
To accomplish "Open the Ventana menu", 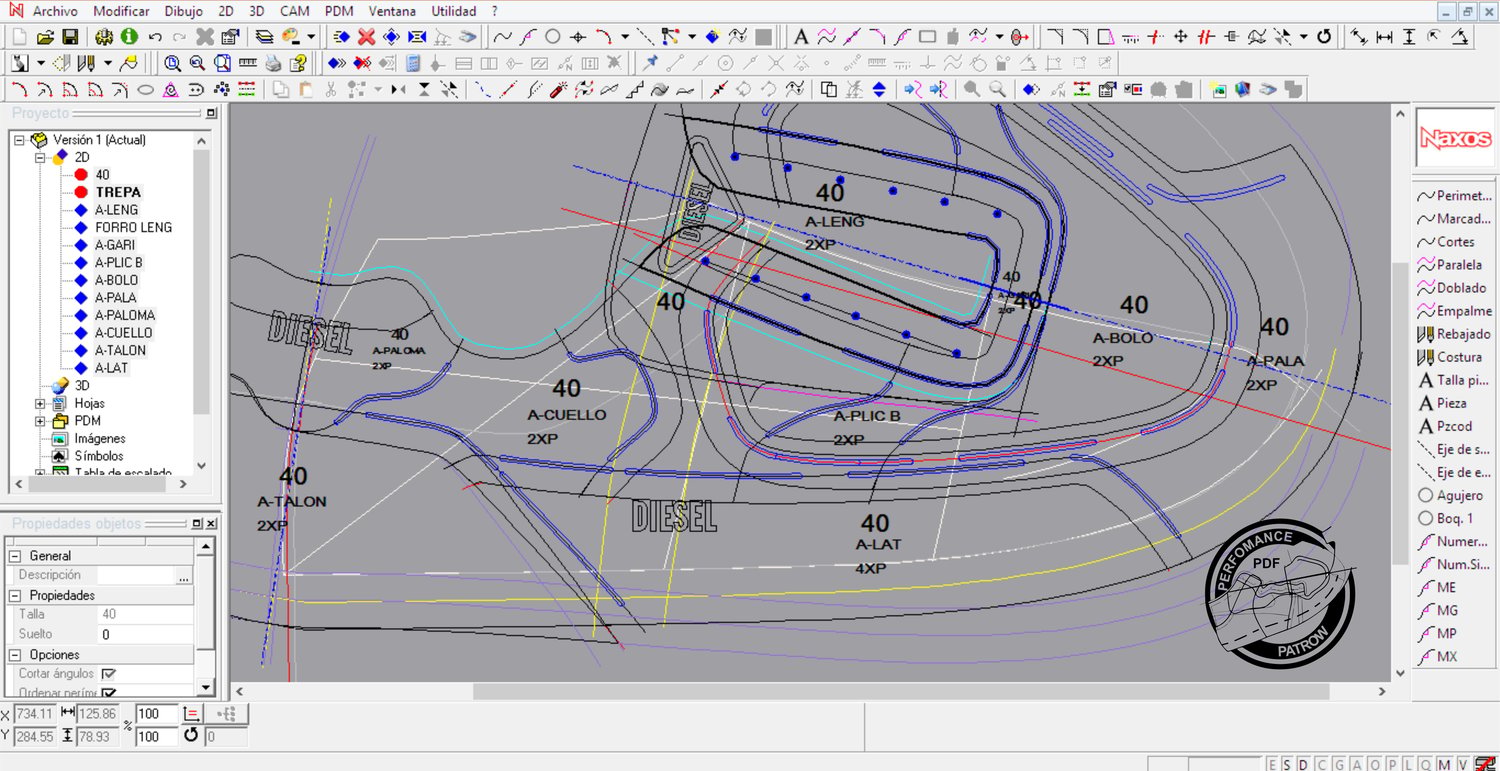I will [x=393, y=11].
